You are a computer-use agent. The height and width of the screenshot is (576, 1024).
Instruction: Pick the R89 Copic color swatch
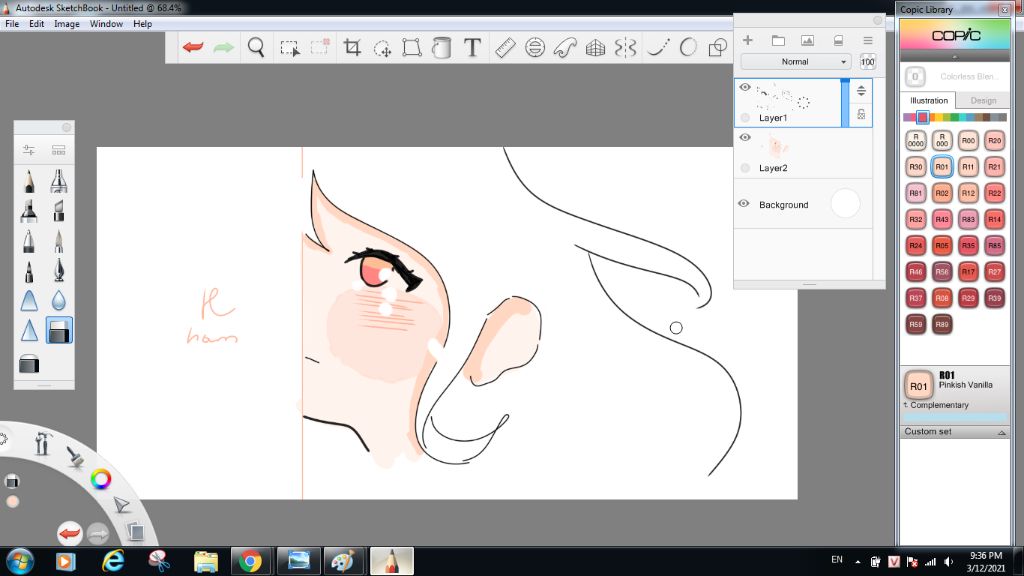942,324
